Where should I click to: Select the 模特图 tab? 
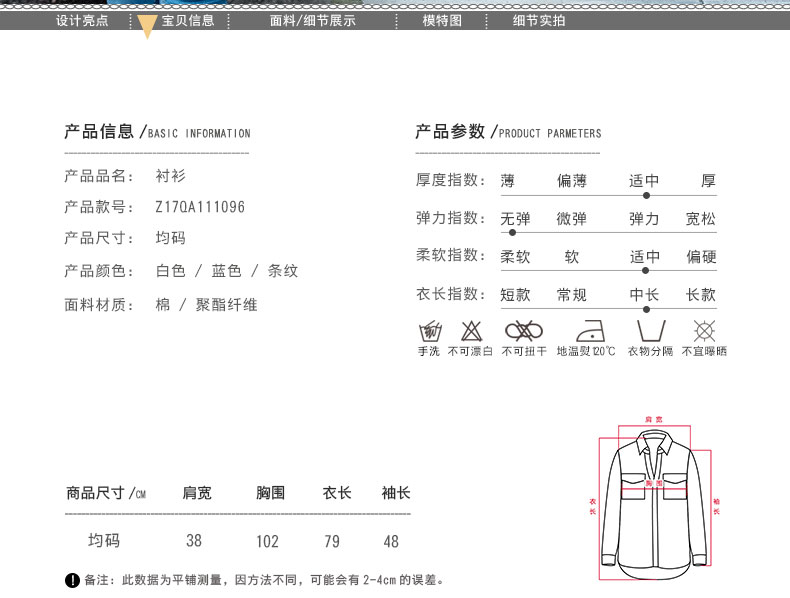click(442, 20)
